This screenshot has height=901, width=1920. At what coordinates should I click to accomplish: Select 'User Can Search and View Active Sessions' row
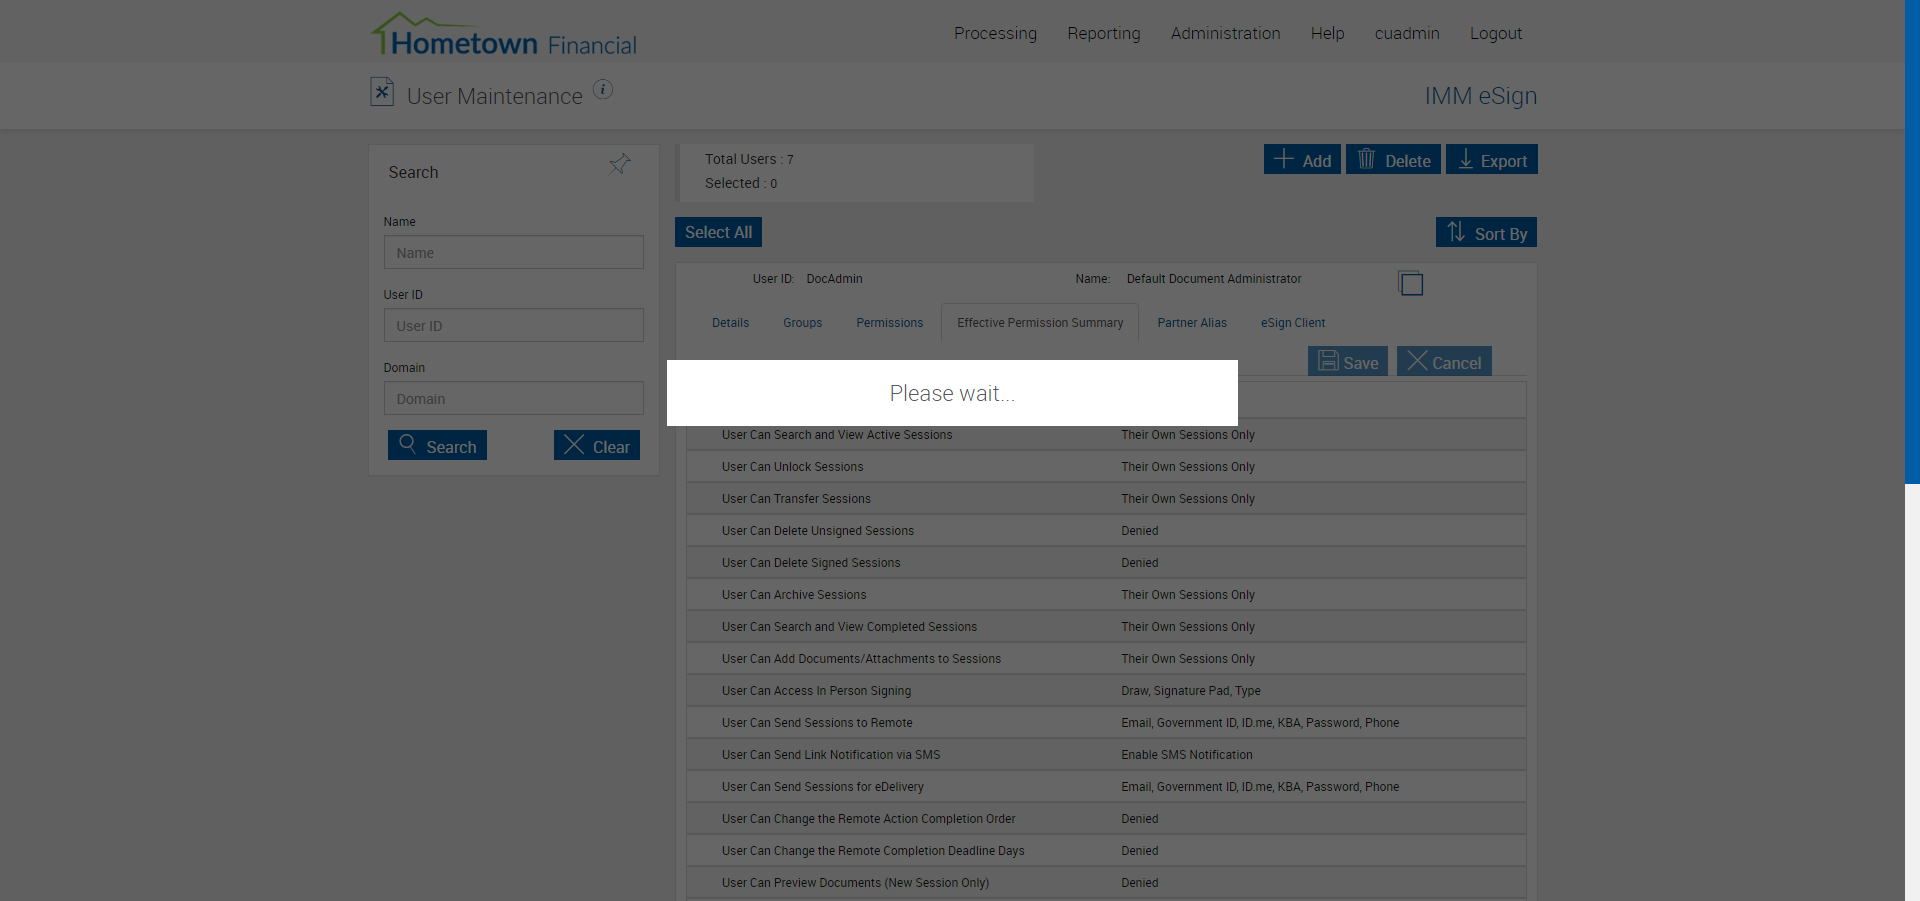[1106, 435]
